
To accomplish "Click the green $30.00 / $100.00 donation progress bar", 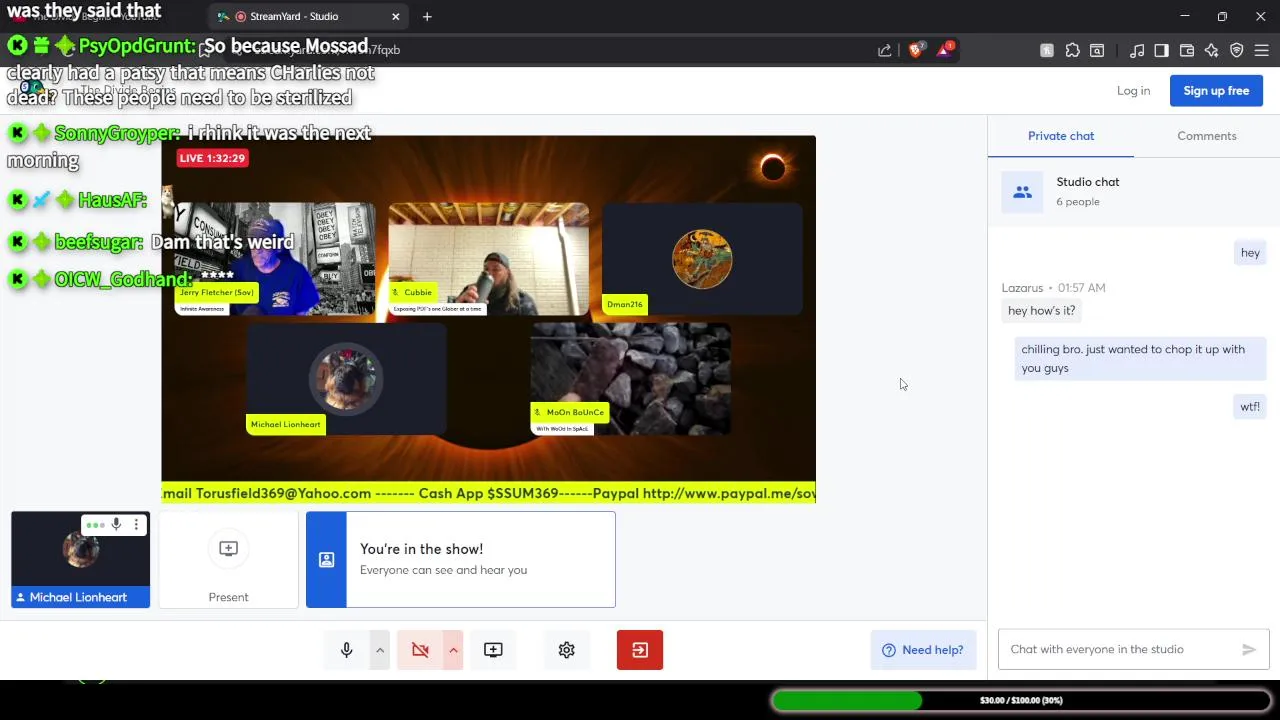I will pos(1021,700).
